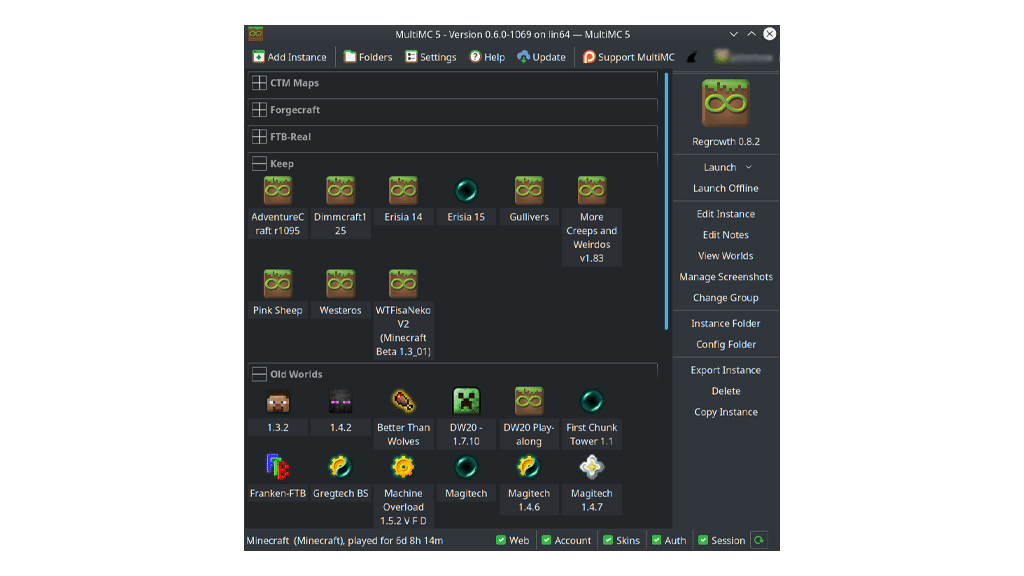
Task: Click Change Group
Action: pyautogui.click(x=726, y=298)
